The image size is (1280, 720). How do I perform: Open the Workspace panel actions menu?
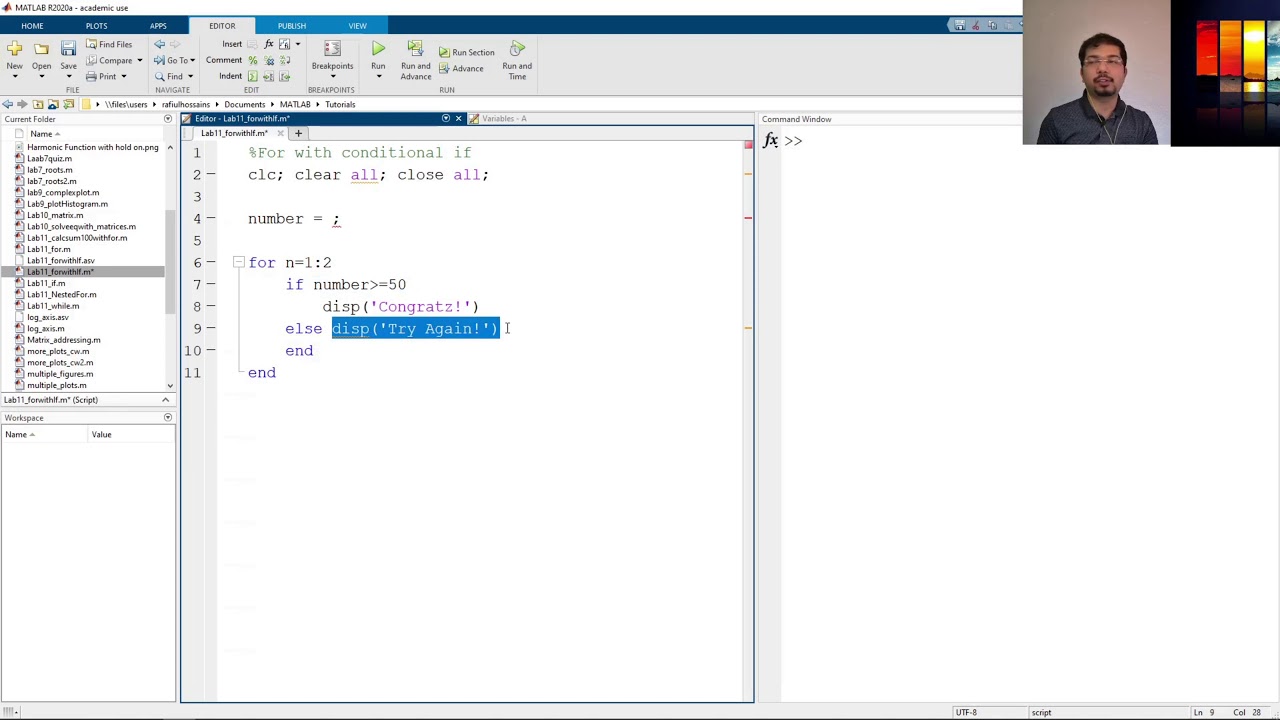pyautogui.click(x=167, y=418)
